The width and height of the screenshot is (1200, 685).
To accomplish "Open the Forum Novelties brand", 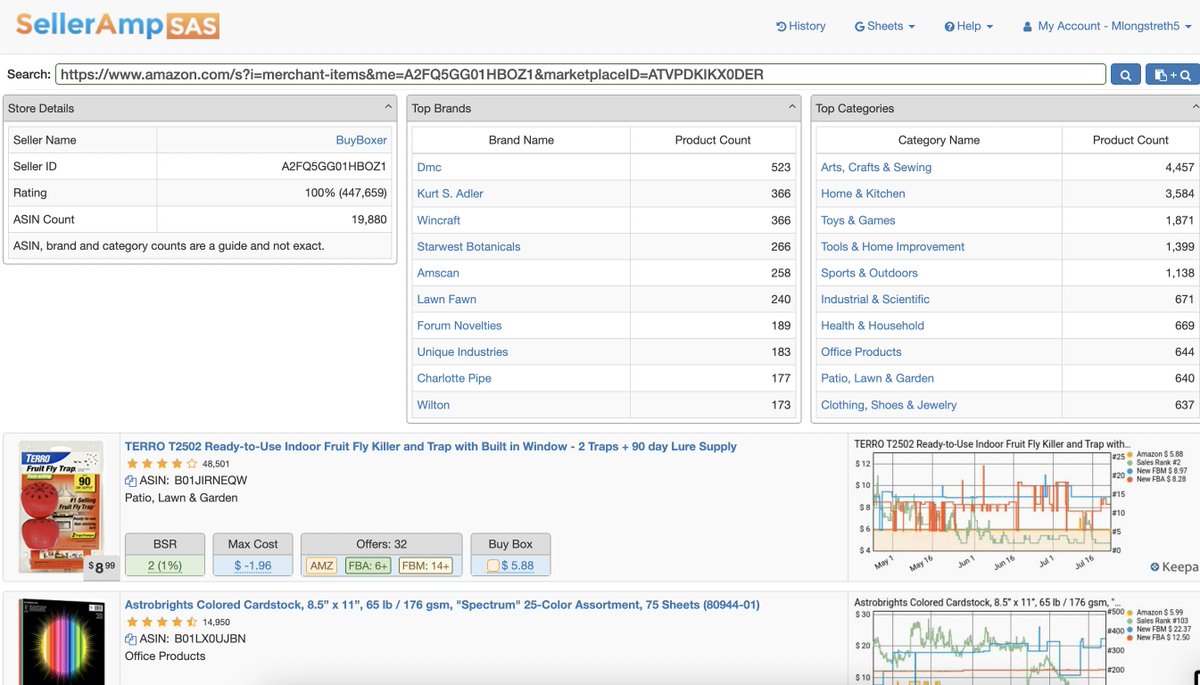I will [x=459, y=325].
